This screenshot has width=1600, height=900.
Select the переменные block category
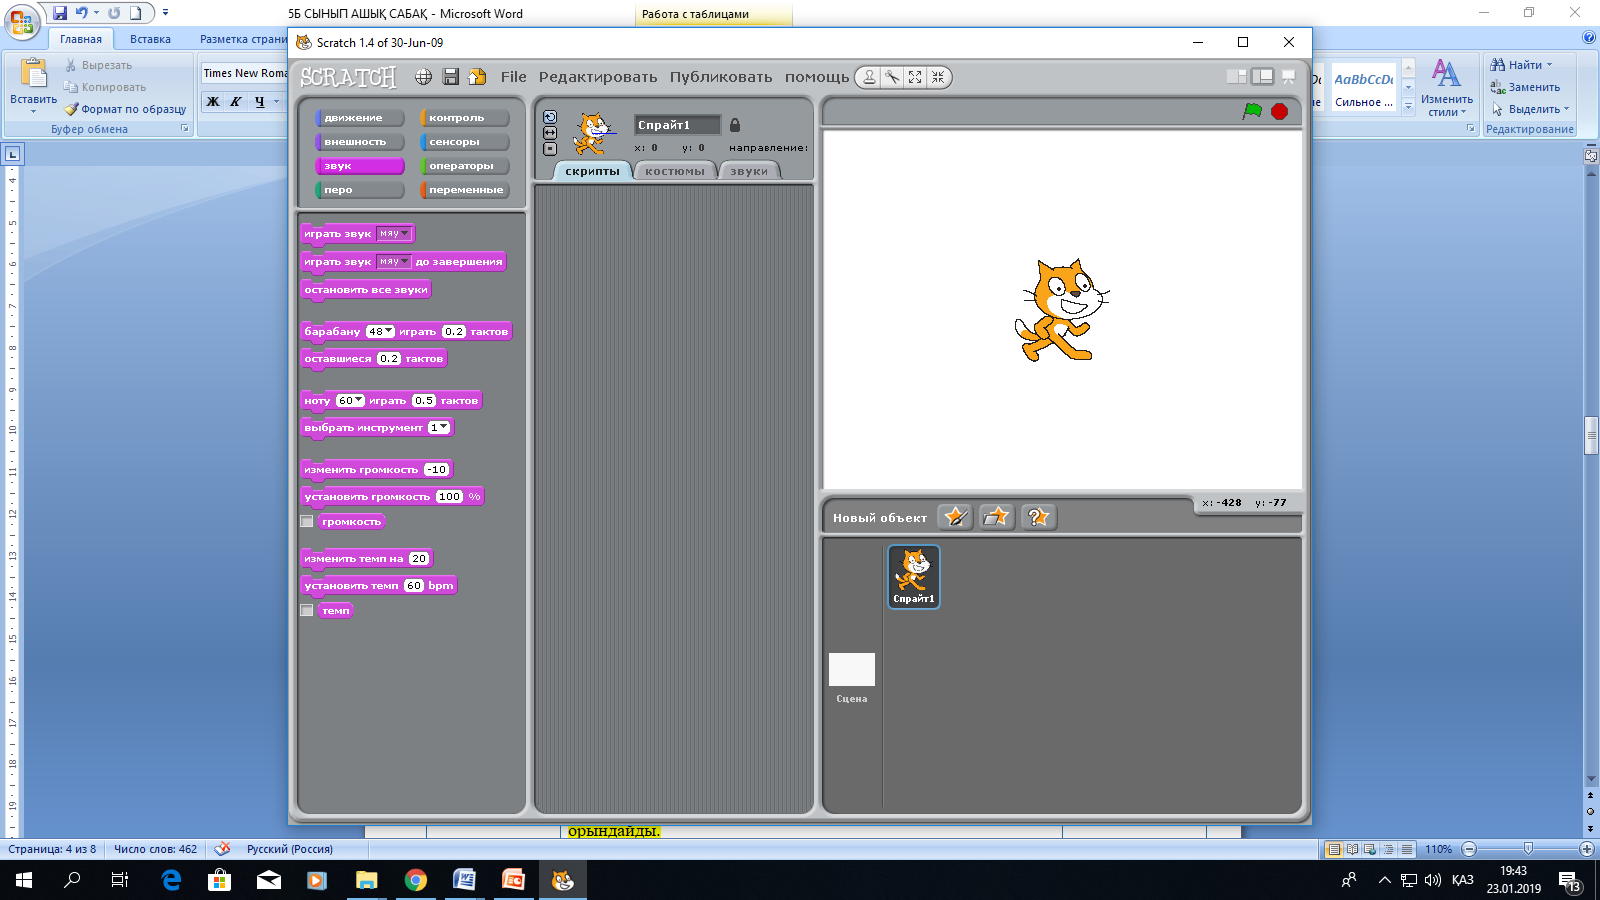tap(465, 190)
